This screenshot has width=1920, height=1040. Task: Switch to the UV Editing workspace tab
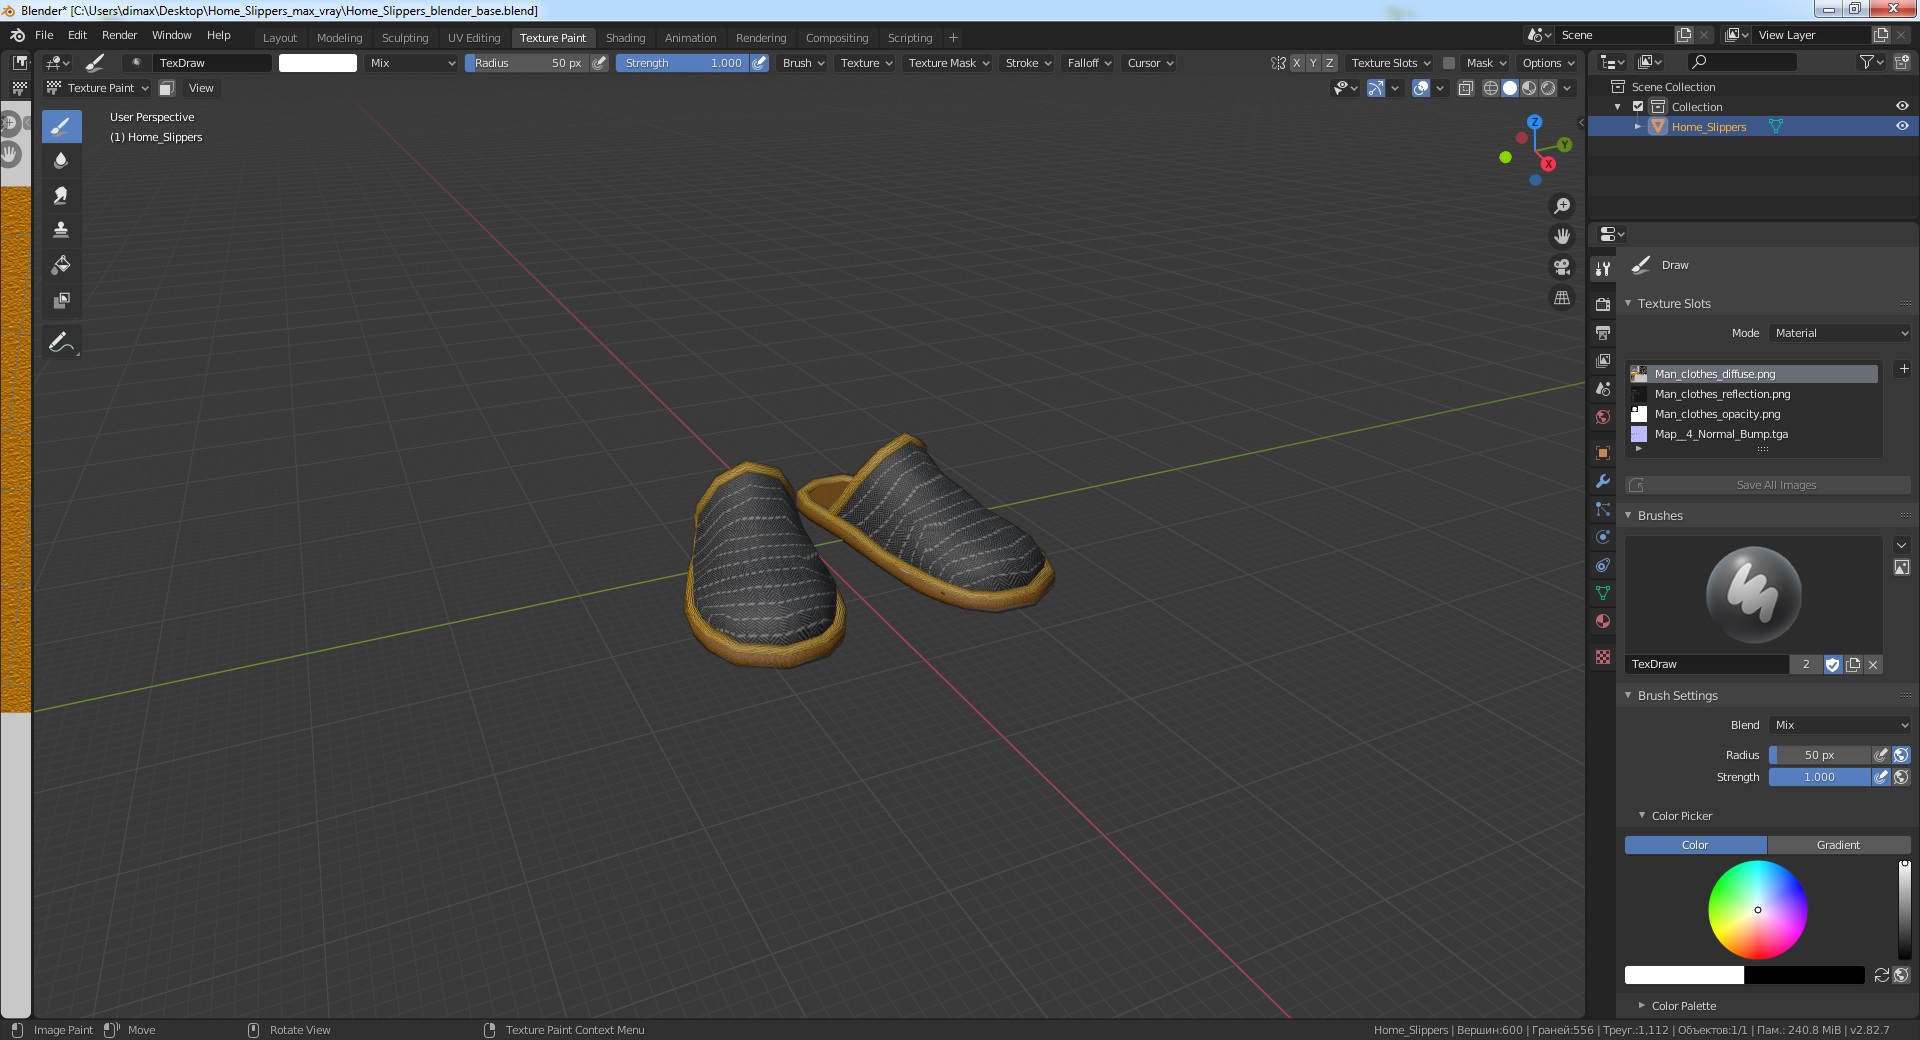click(474, 38)
